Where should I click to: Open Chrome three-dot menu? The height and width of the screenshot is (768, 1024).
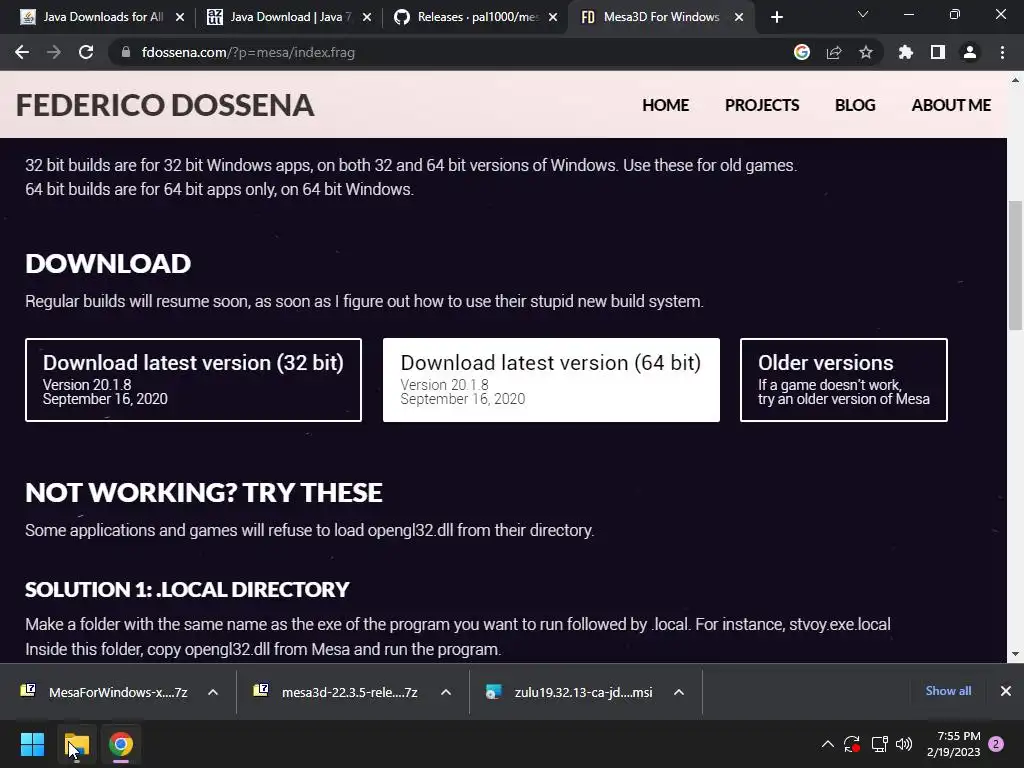(x=1002, y=52)
